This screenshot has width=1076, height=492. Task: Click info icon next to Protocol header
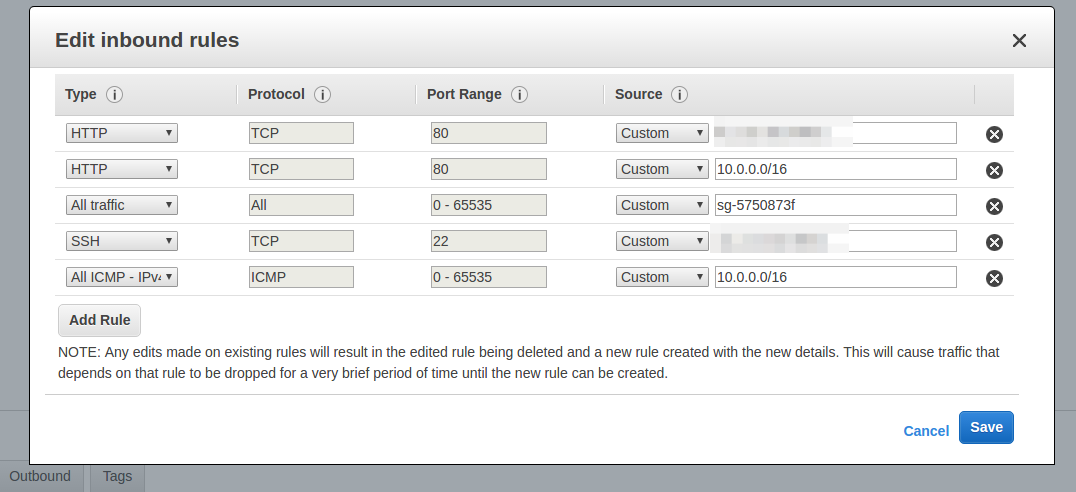point(323,95)
